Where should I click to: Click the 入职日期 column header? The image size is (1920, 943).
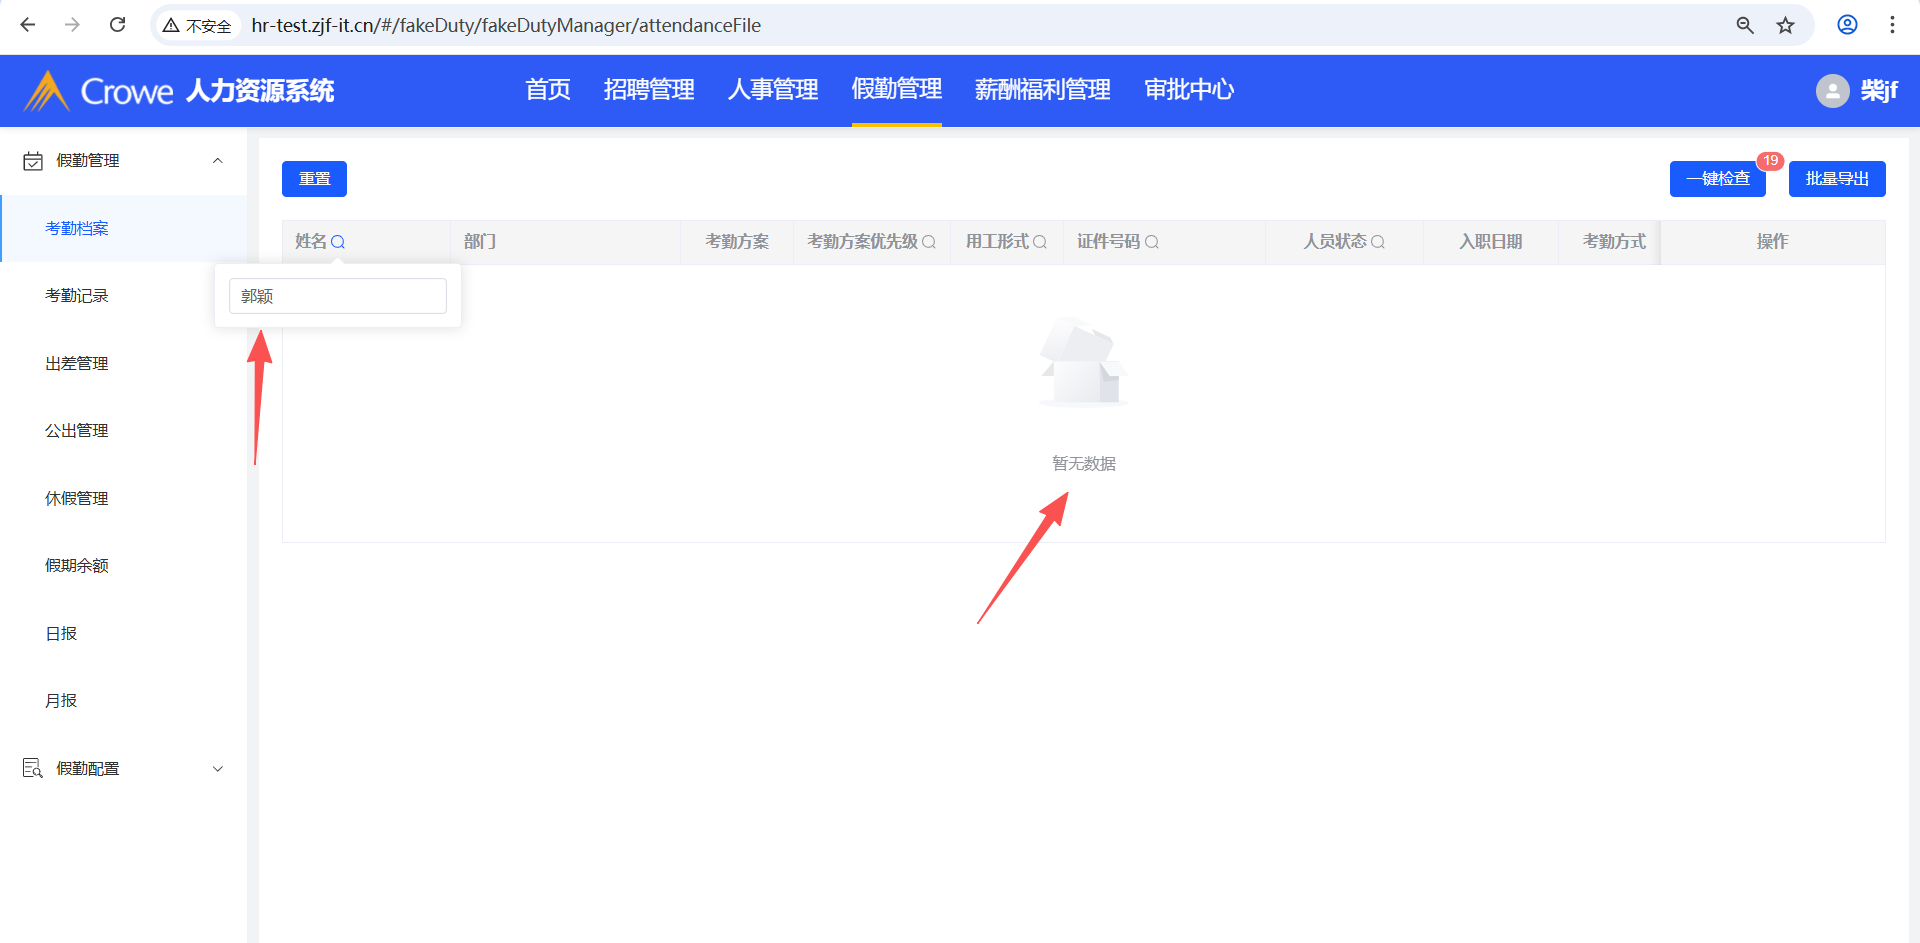1490,242
